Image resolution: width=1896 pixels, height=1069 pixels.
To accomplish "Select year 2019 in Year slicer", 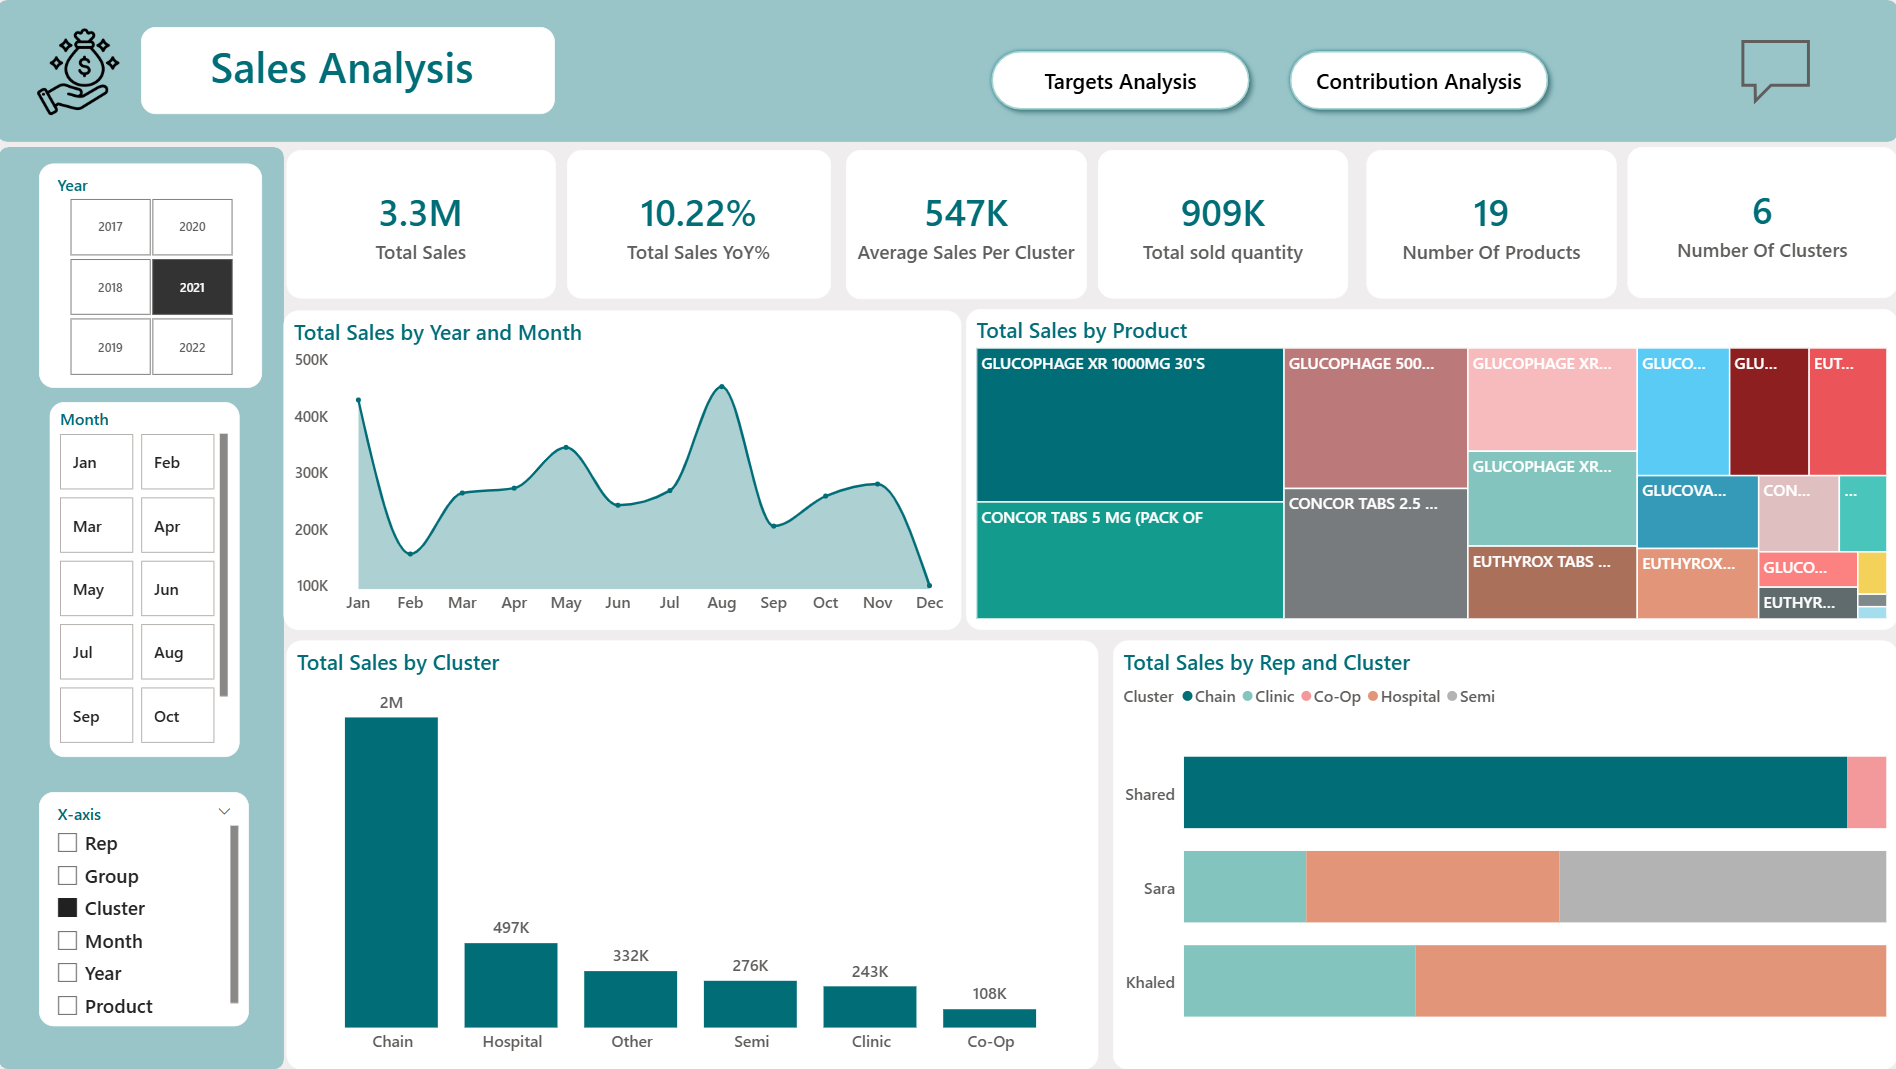I will pyautogui.click(x=110, y=347).
